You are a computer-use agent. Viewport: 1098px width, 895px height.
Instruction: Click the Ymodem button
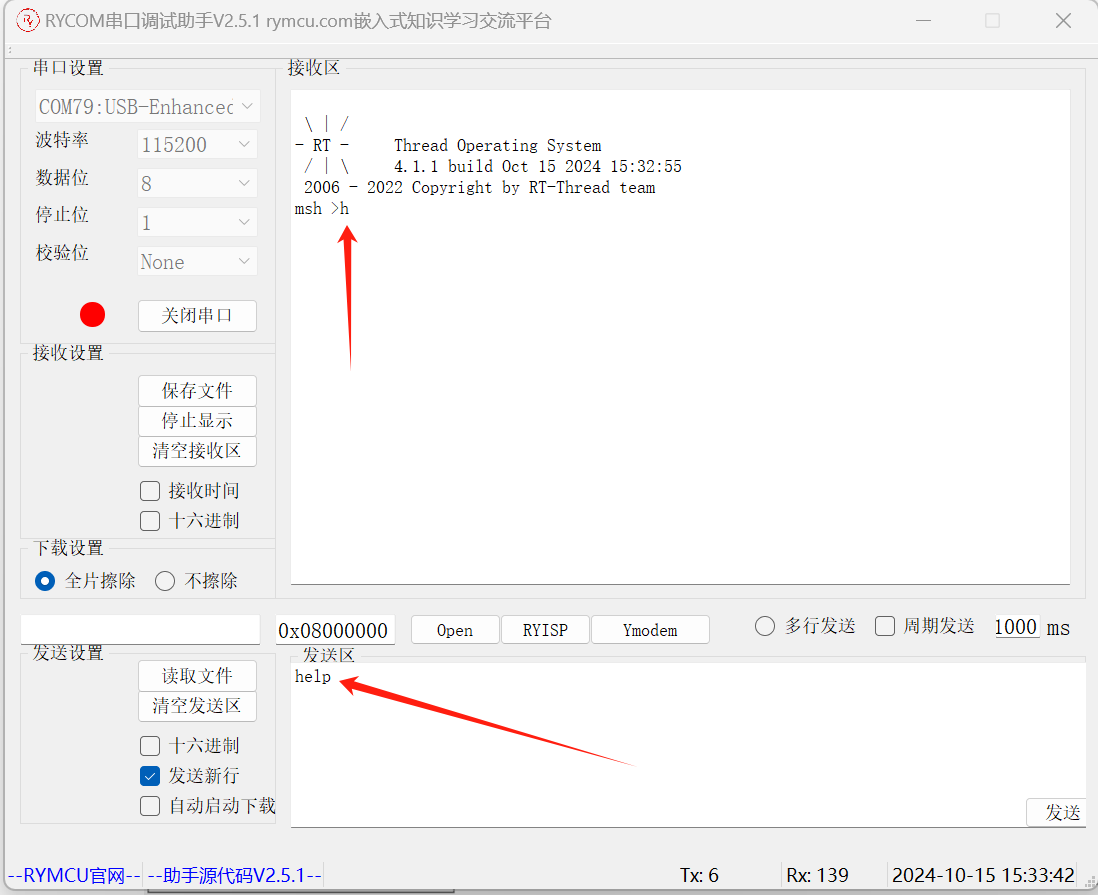click(650, 630)
